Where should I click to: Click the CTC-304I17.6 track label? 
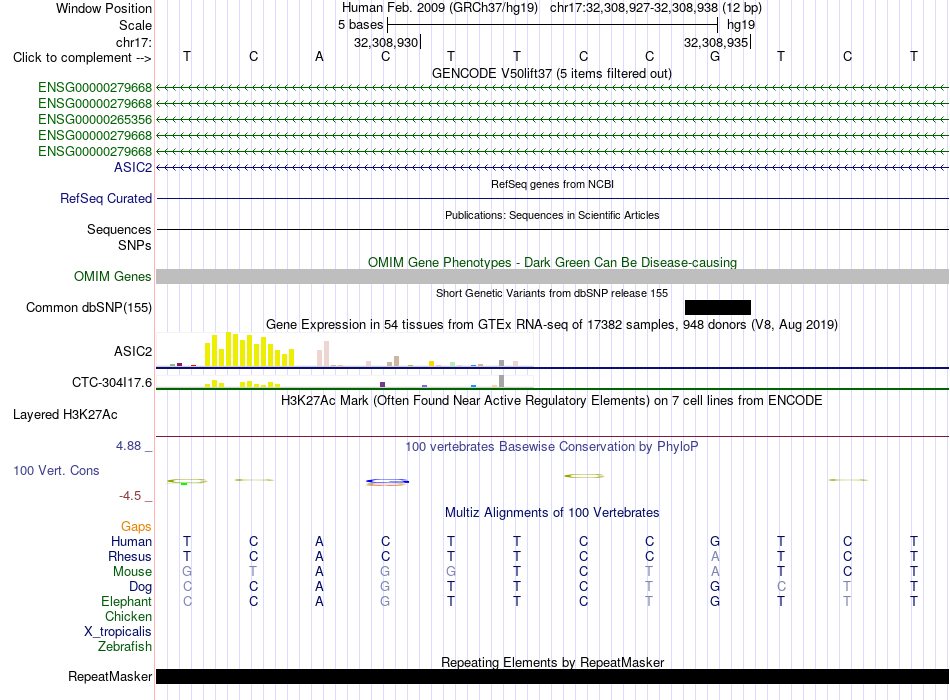(x=112, y=382)
